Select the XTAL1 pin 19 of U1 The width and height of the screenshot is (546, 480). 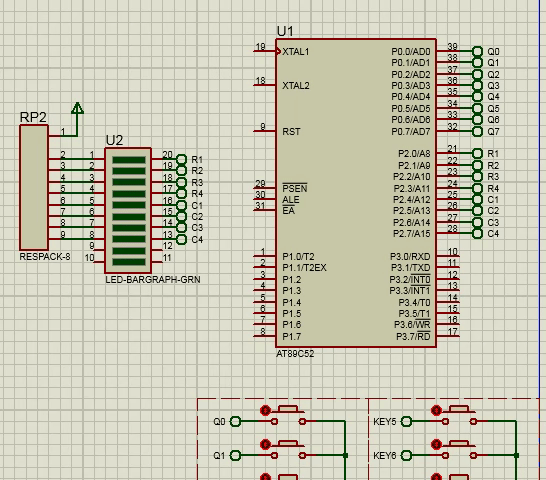pyautogui.click(x=265, y=51)
